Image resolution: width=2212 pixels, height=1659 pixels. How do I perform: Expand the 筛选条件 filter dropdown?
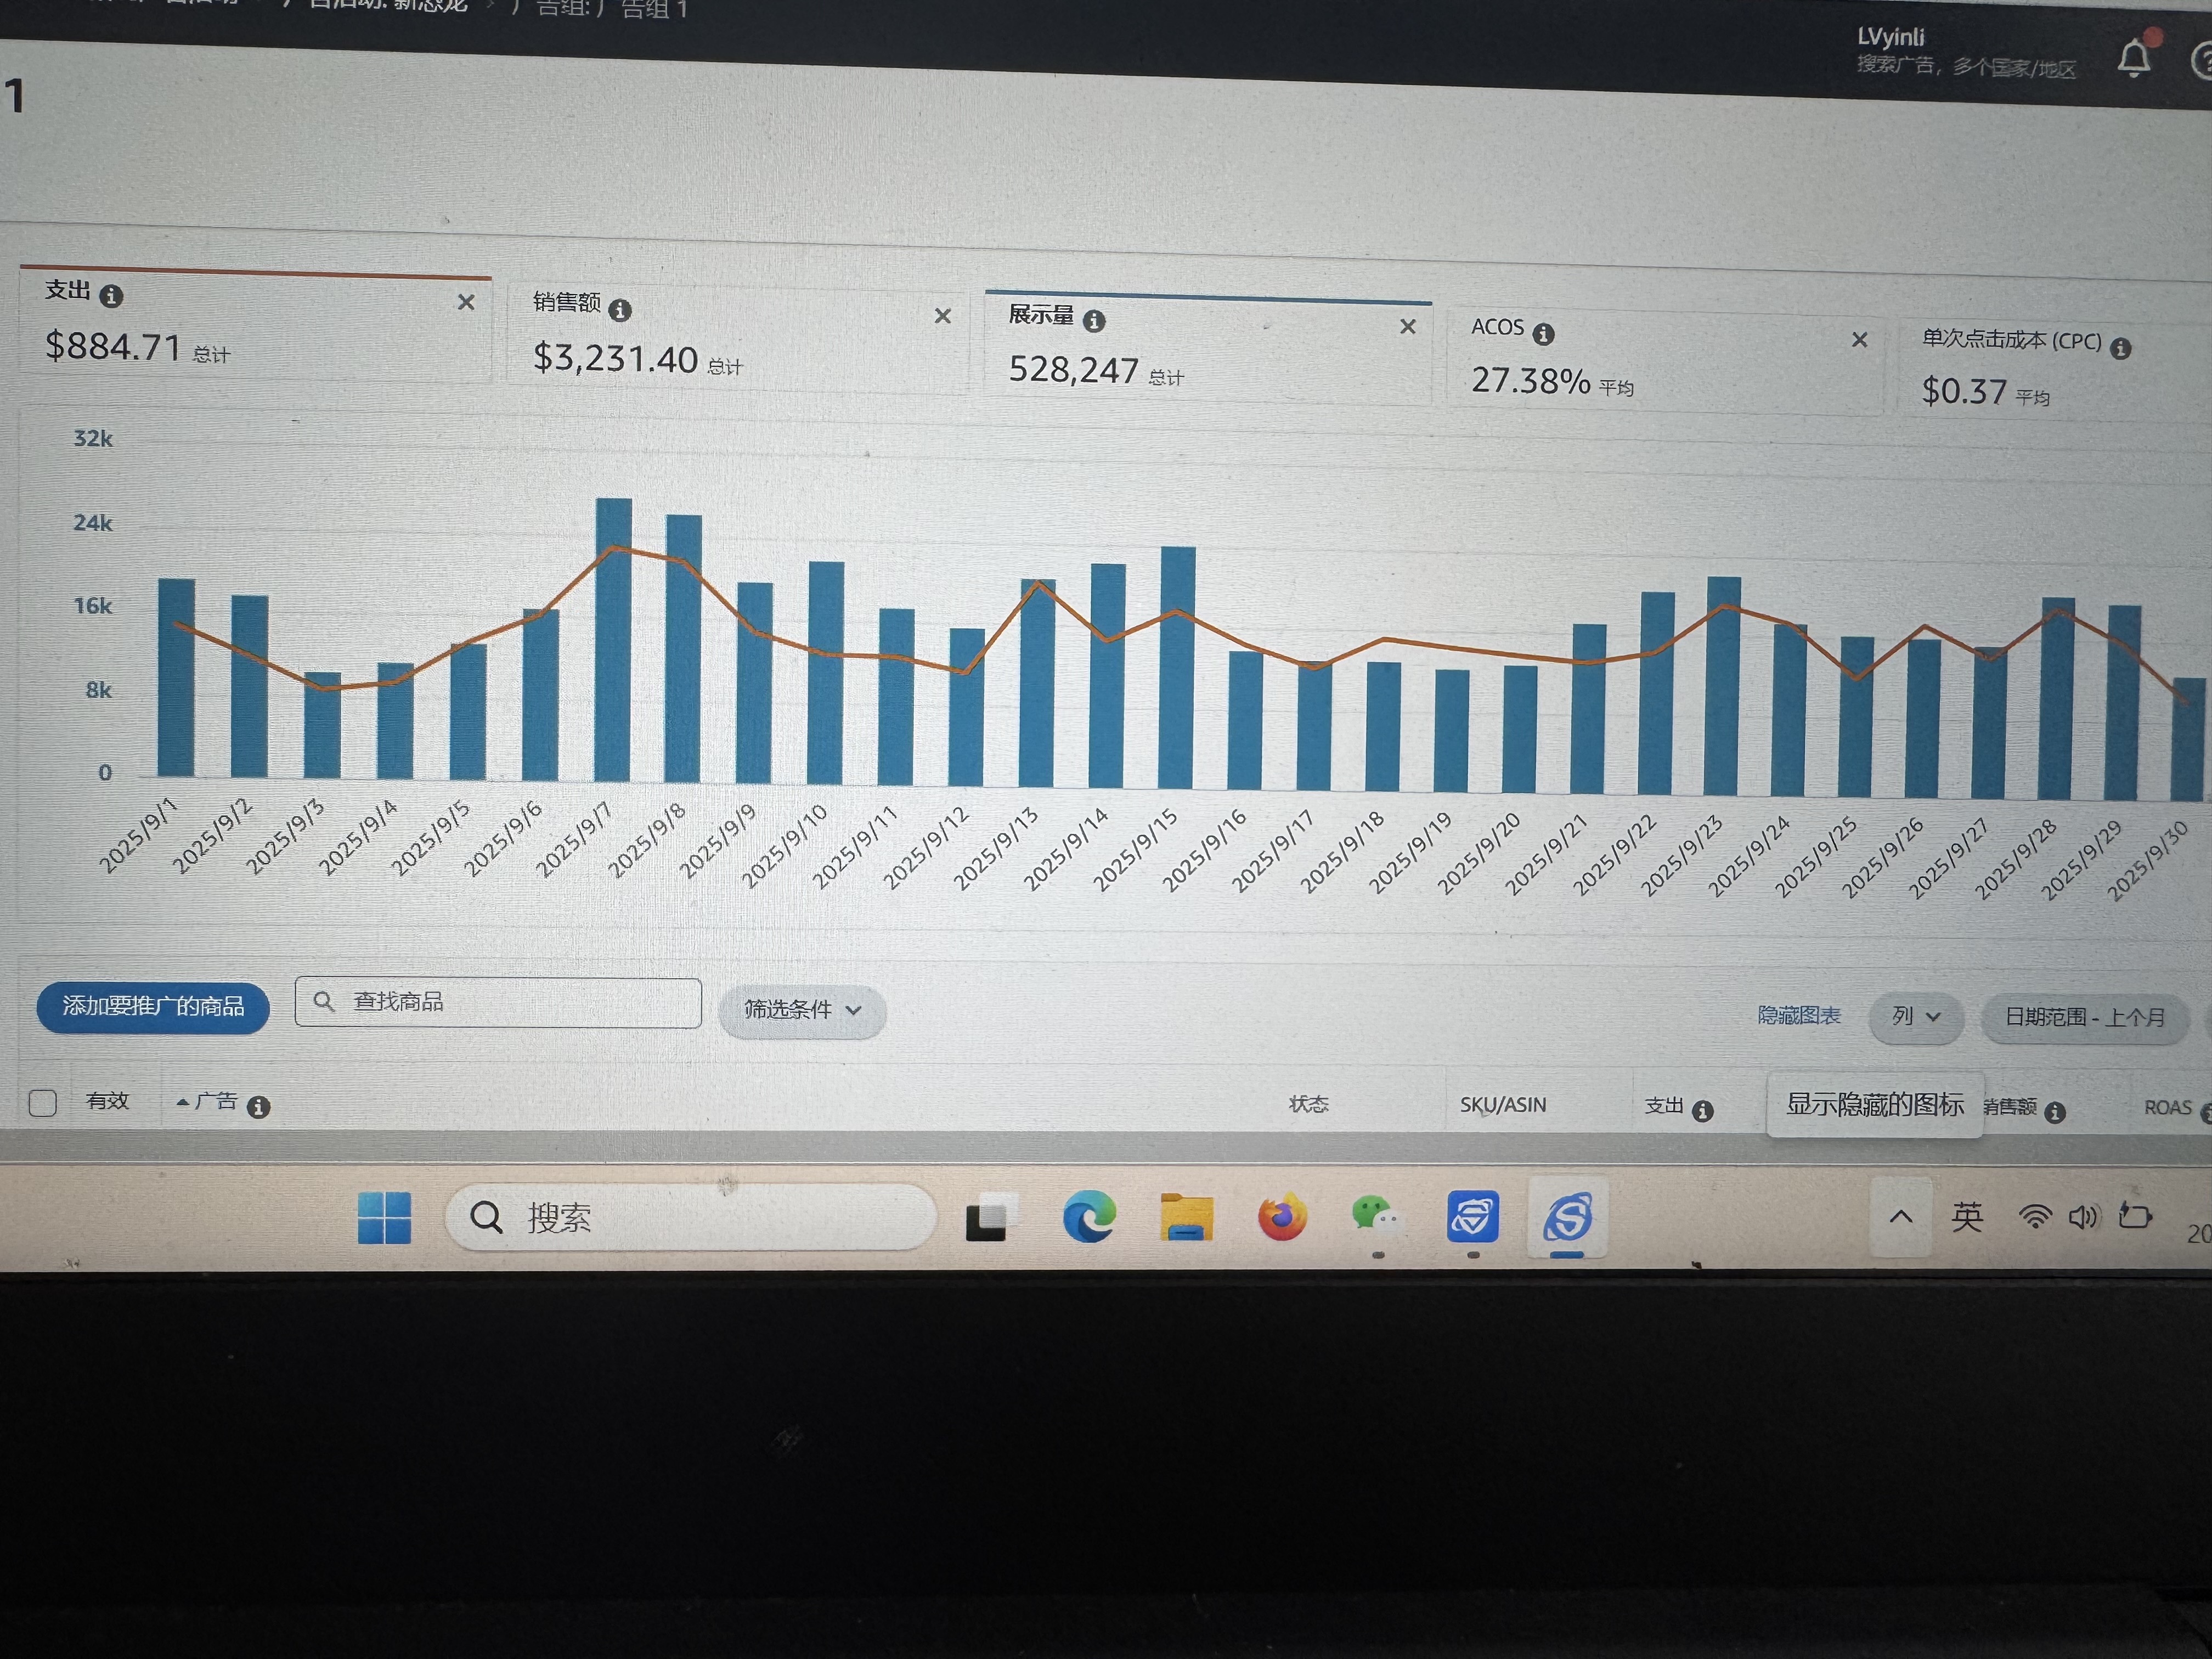point(801,1011)
